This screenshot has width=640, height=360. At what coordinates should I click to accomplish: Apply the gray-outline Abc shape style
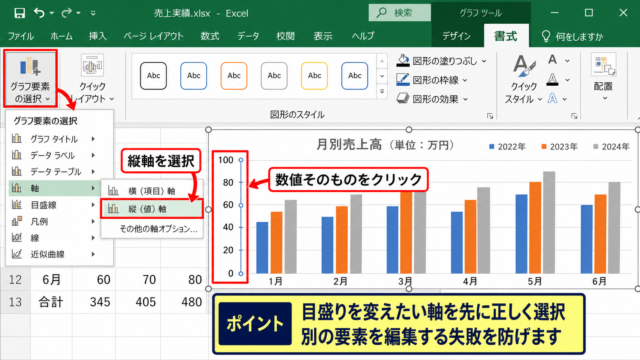274,76
